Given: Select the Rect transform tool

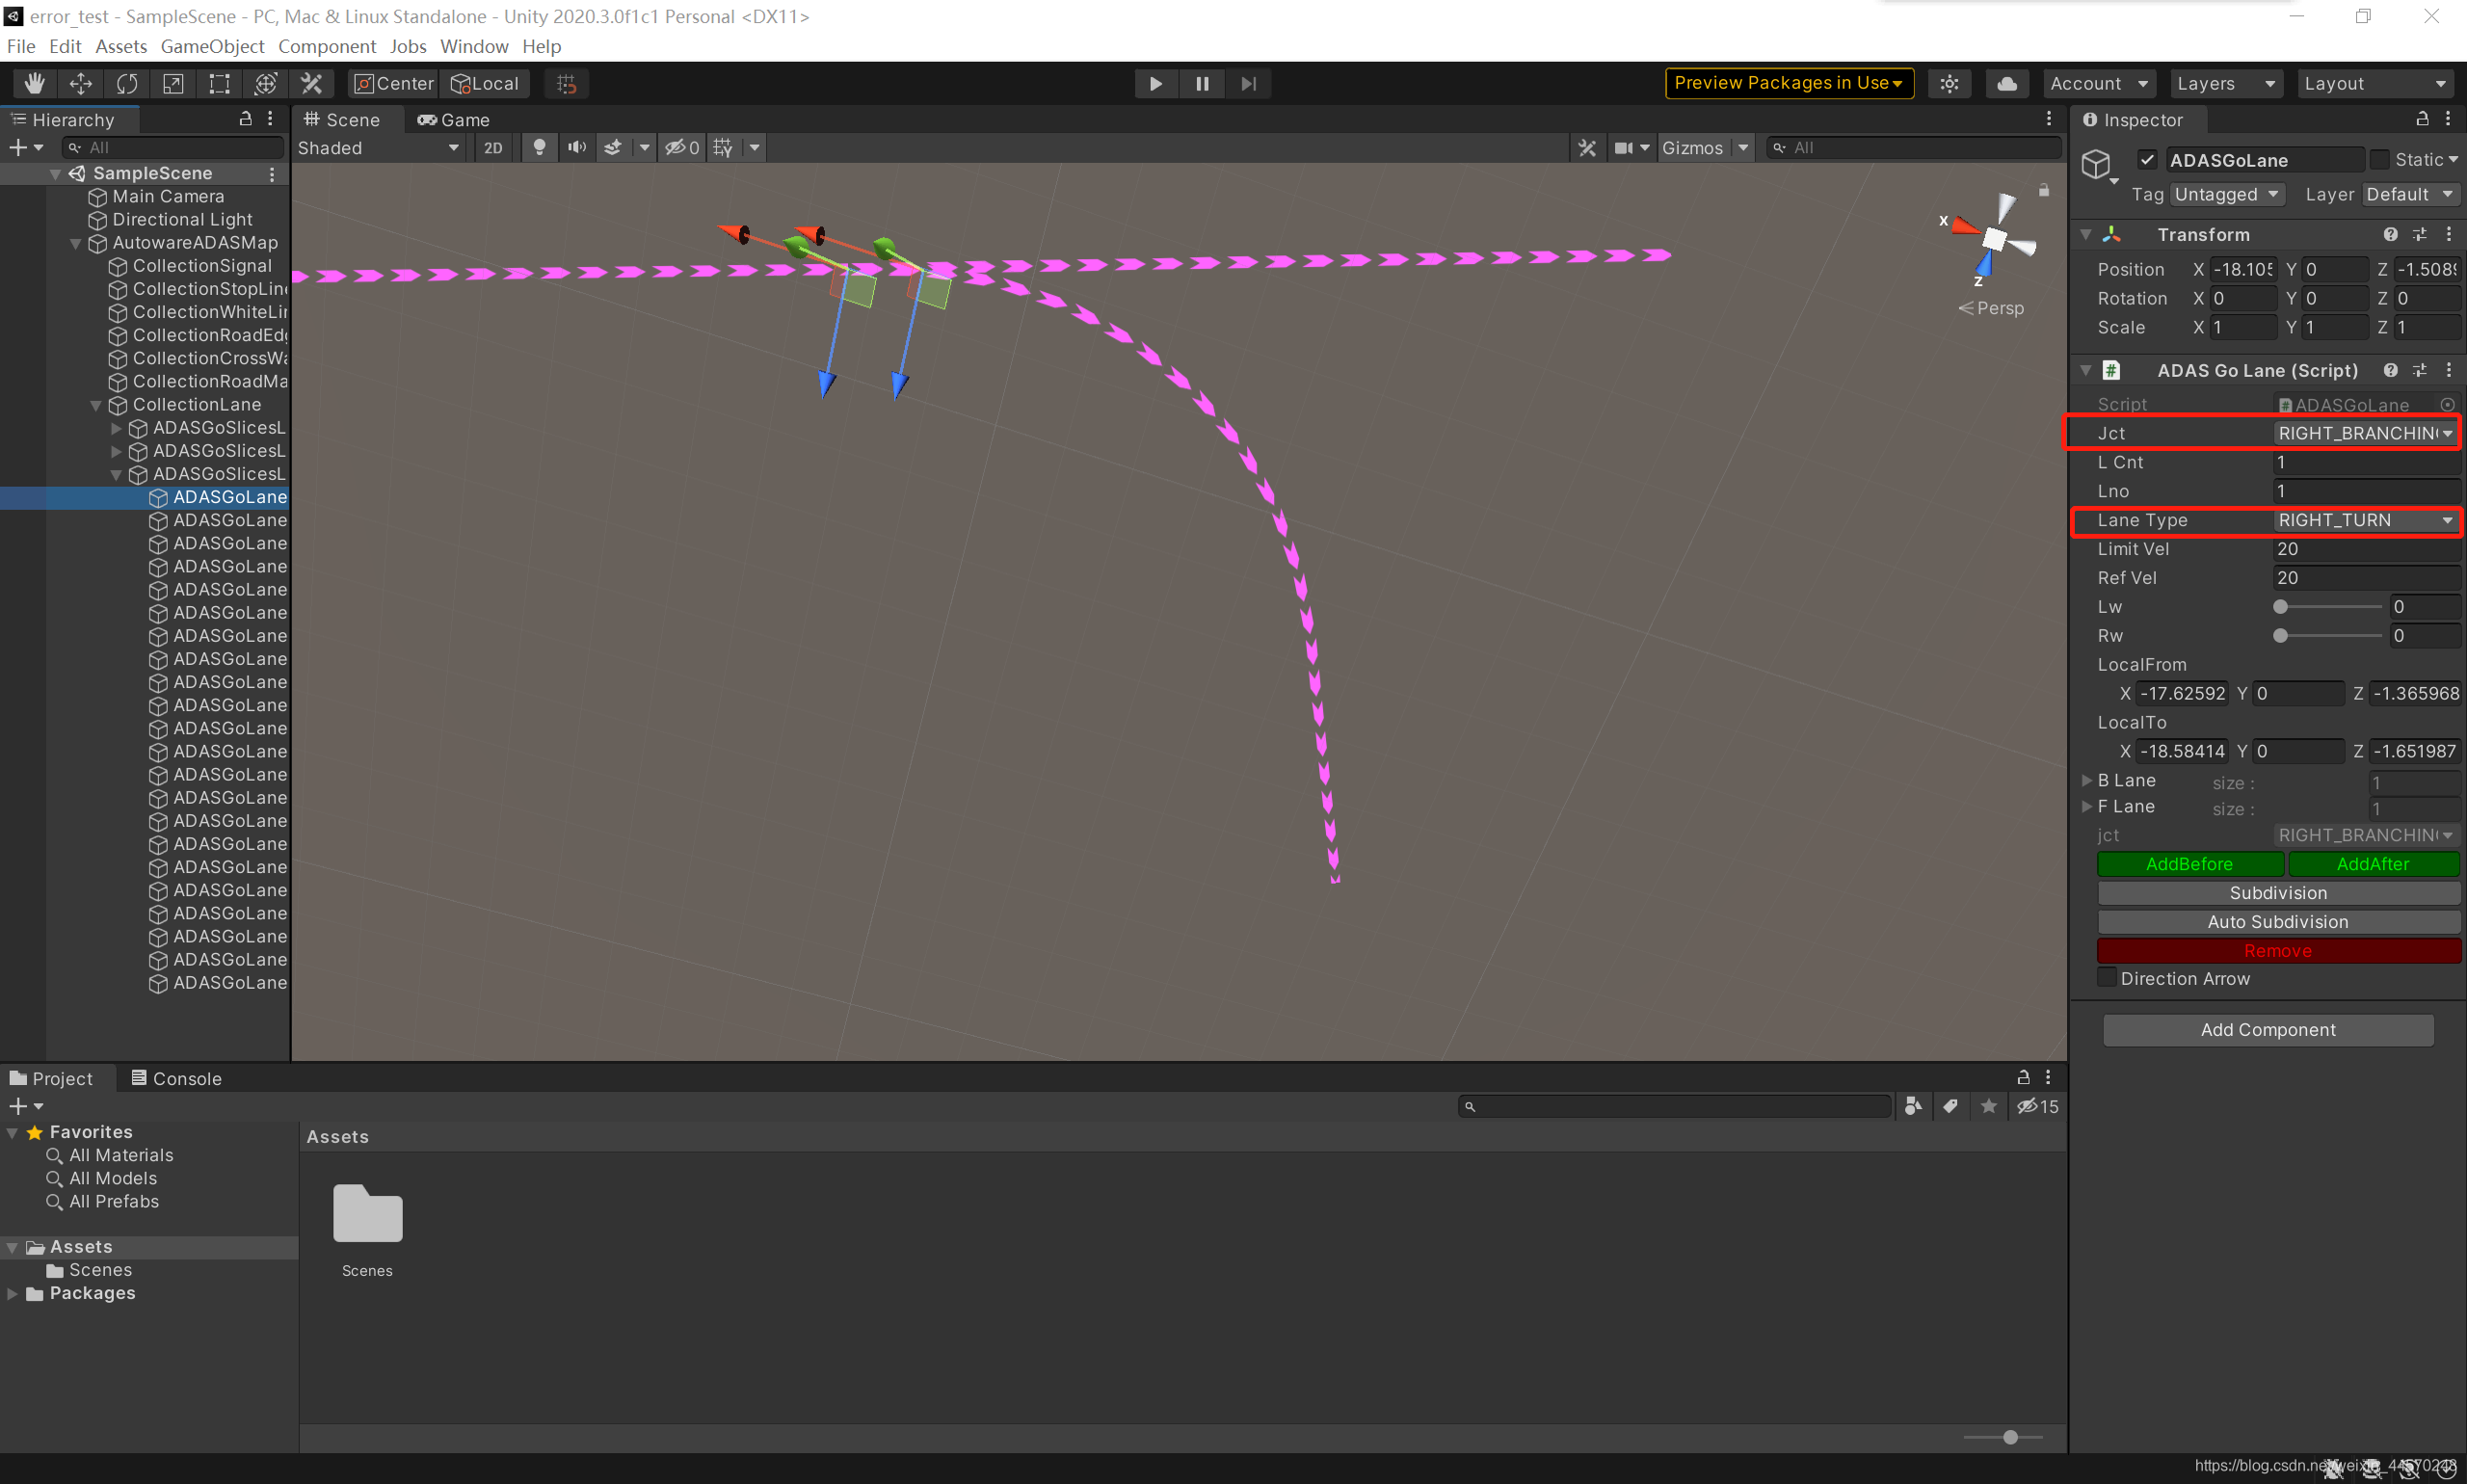Looking at the screenshot, I should click(219, 84).
